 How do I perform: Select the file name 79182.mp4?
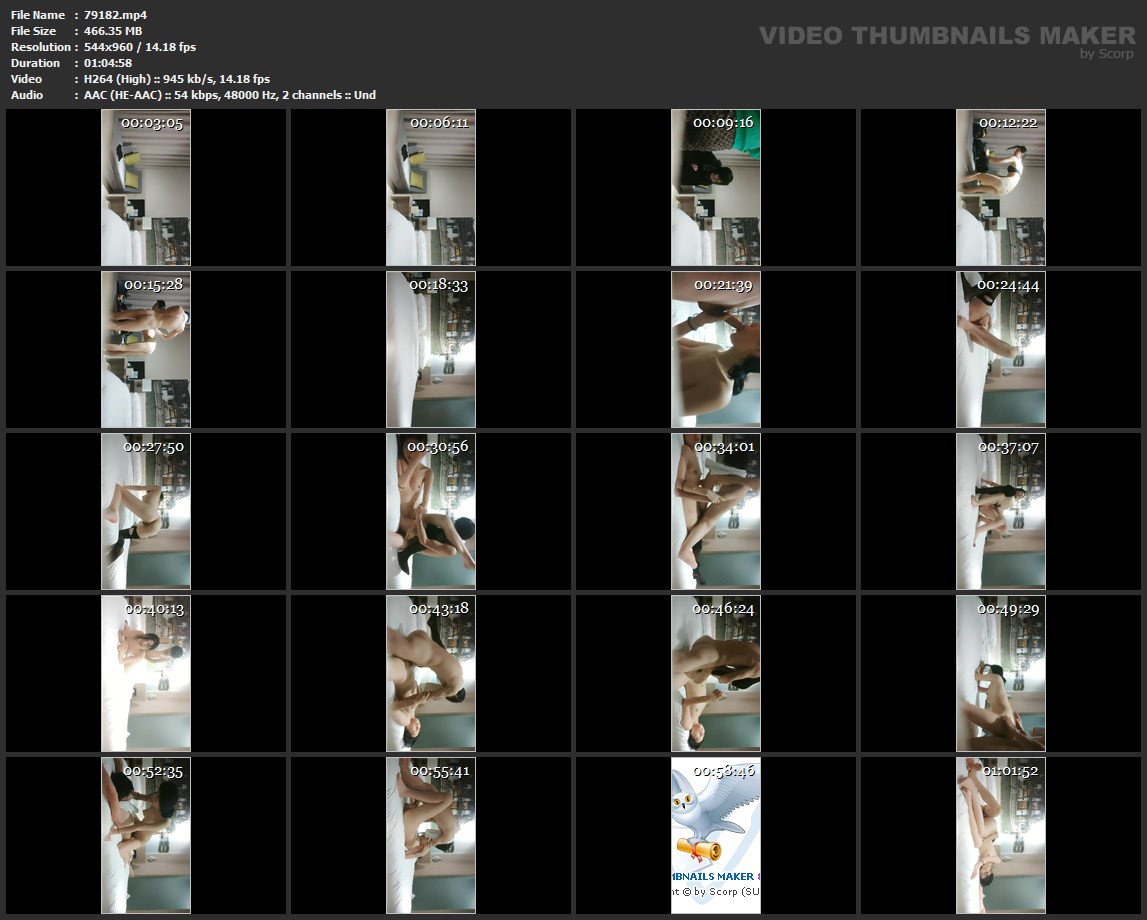pyautogui.click(x=116, y=15)
